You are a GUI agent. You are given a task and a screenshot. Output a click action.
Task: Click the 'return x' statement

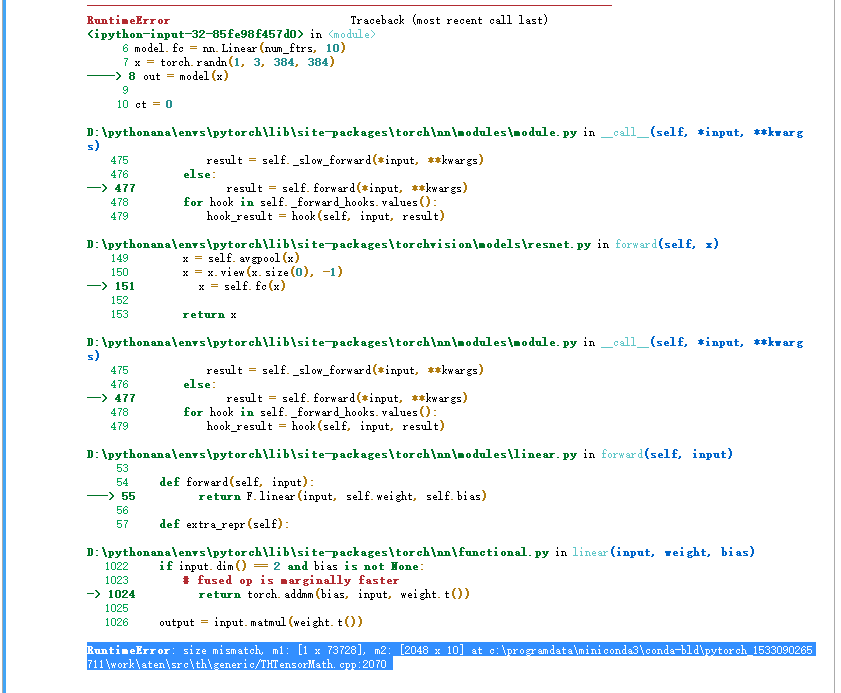209,314
